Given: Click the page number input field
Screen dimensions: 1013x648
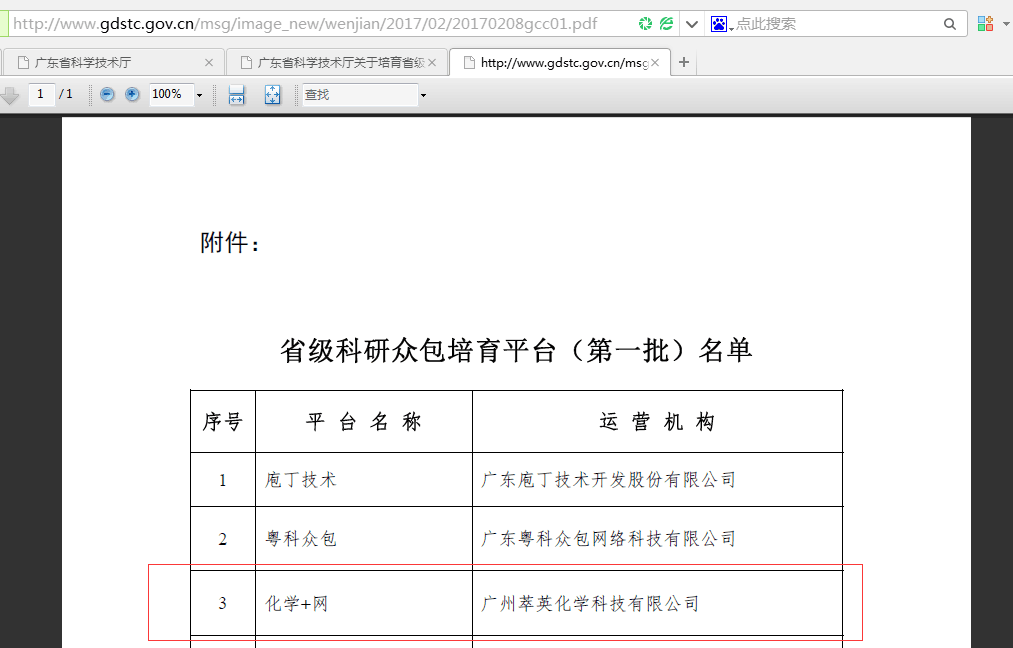Looking at the screenshot, I should (41, 94).
